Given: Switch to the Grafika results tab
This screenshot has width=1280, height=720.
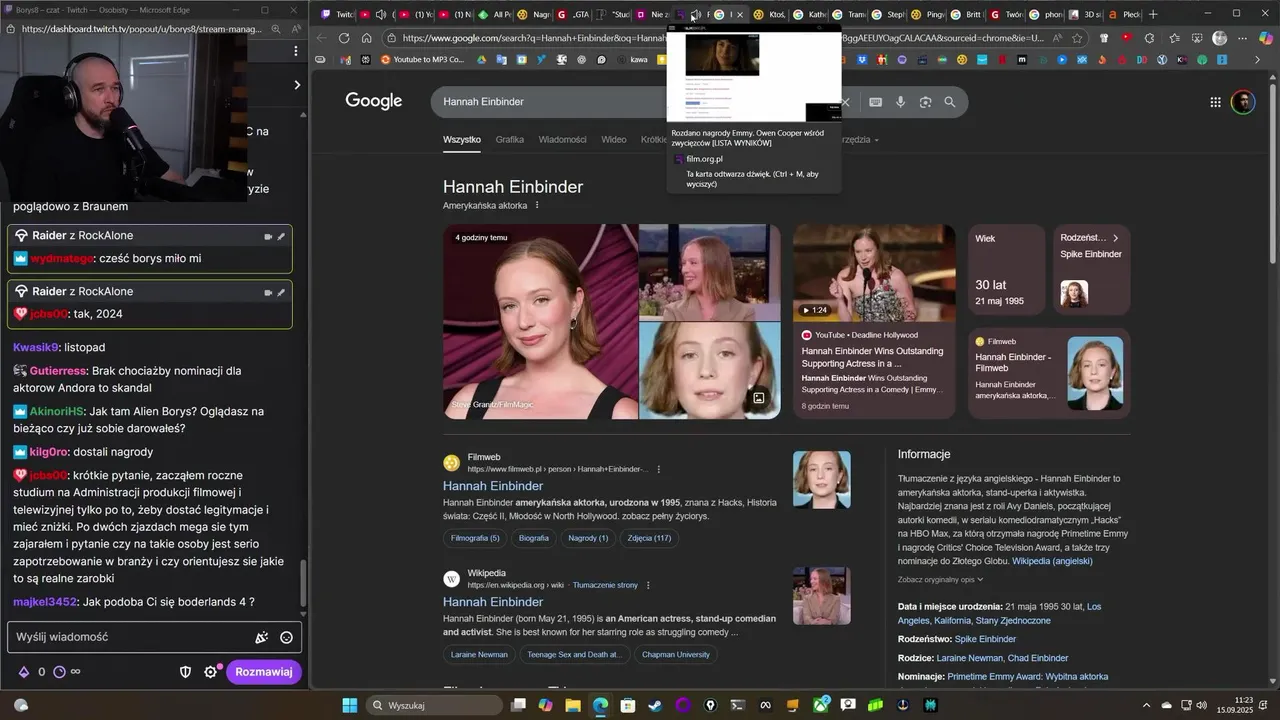Looking at the screenshot, I should click(510, 139).
